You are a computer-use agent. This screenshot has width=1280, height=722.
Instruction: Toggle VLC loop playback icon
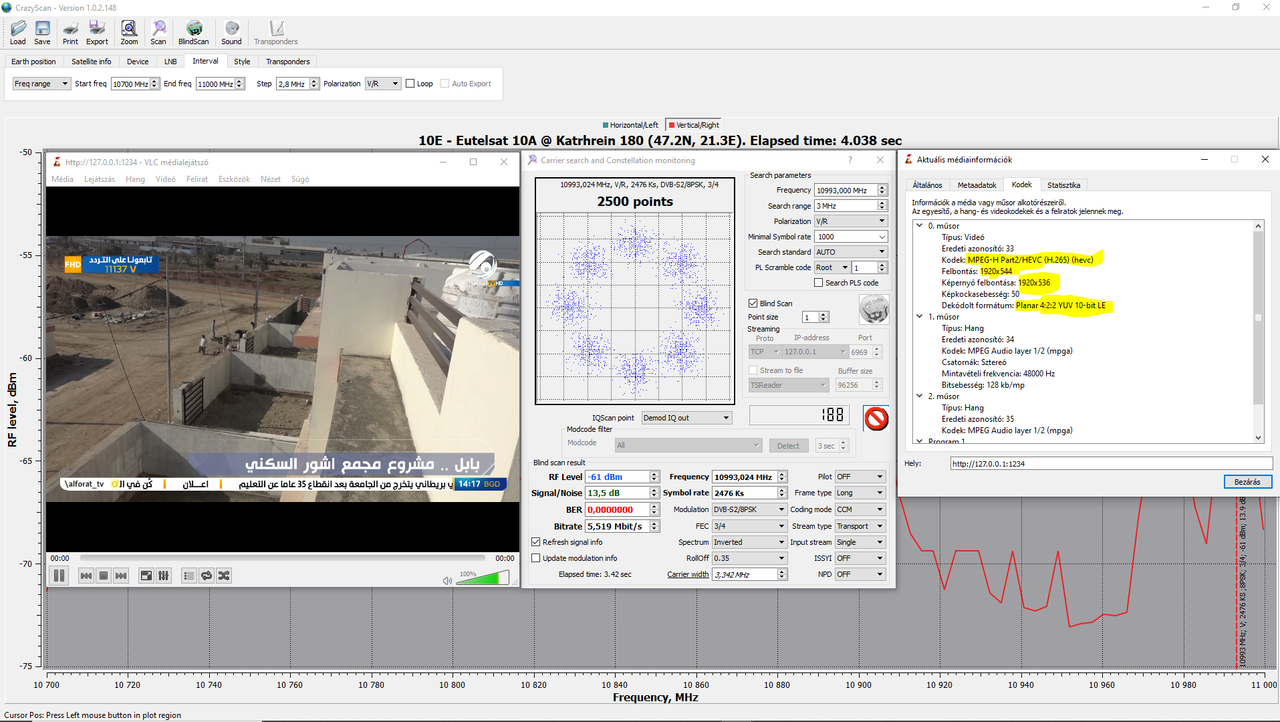206,575
